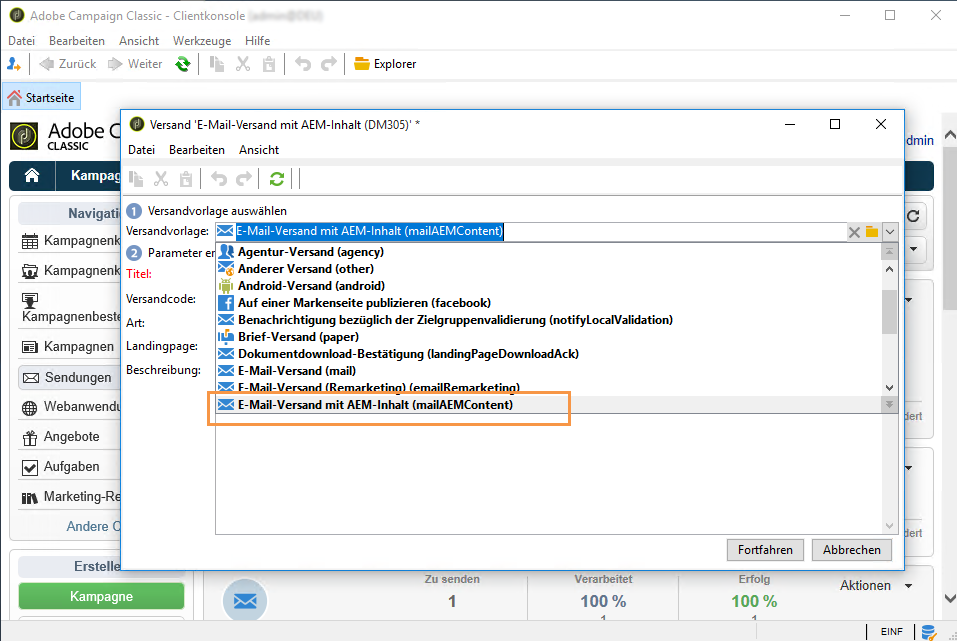The width and height of the screenshot is (957, 641).
Task: Click the green refresh icon in Versand dialog
Action: pos(277,179)
